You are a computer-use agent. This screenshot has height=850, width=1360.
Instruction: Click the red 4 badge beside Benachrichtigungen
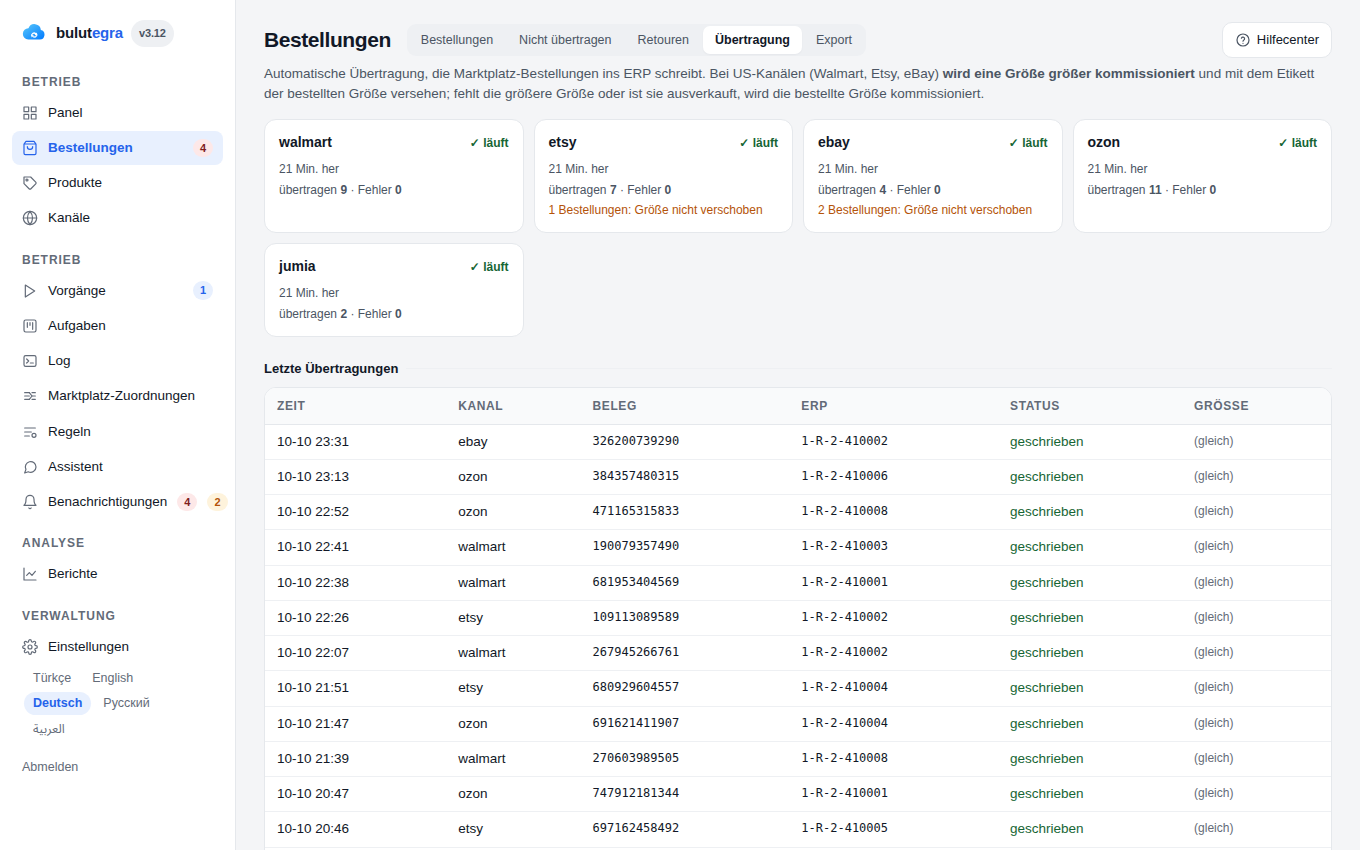(x=187, y=502)
